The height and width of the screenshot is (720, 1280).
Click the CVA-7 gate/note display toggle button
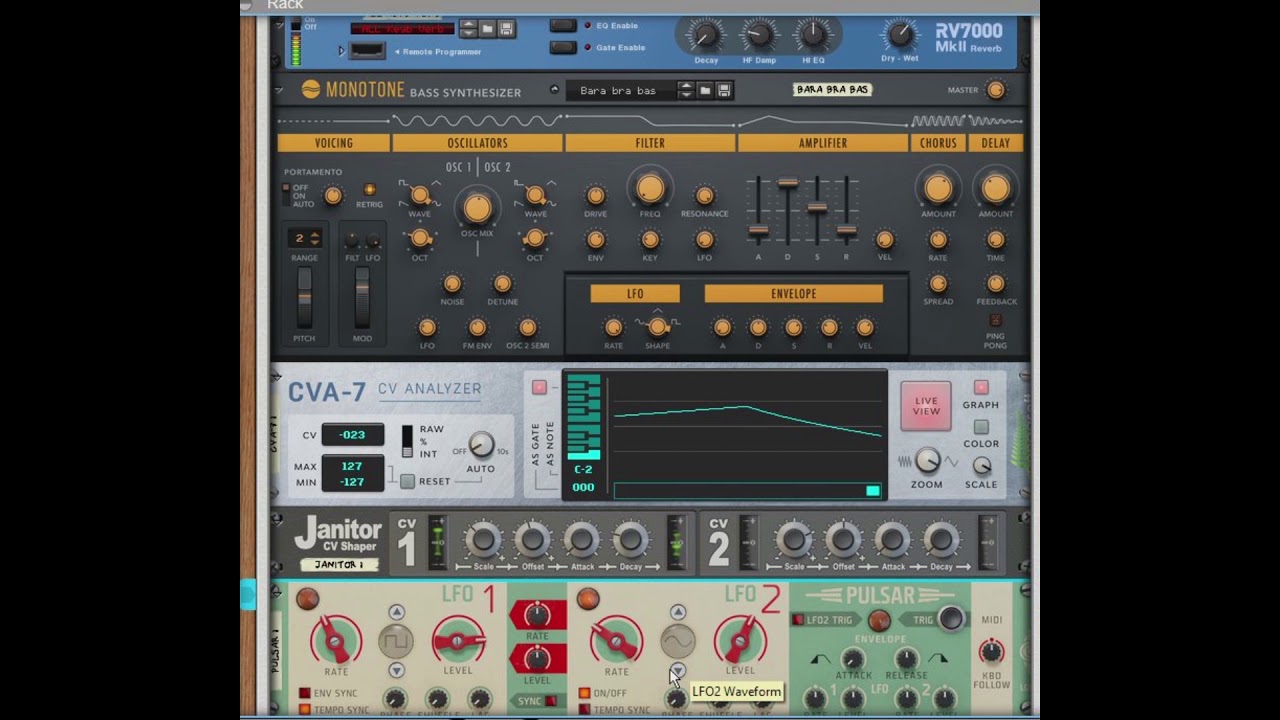(539, 388)
